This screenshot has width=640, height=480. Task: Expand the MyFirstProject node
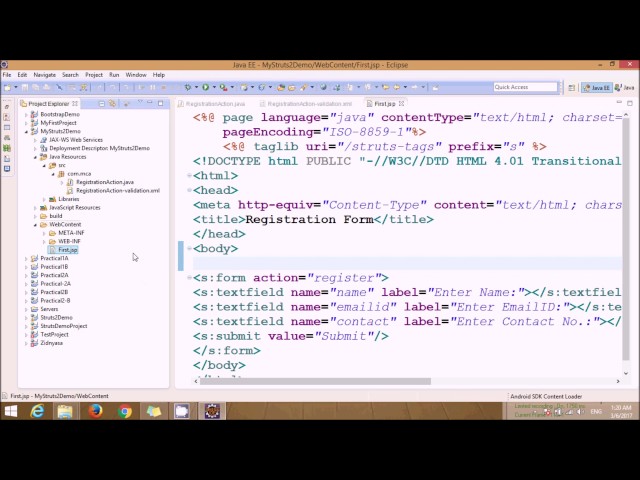click(26, 123)
